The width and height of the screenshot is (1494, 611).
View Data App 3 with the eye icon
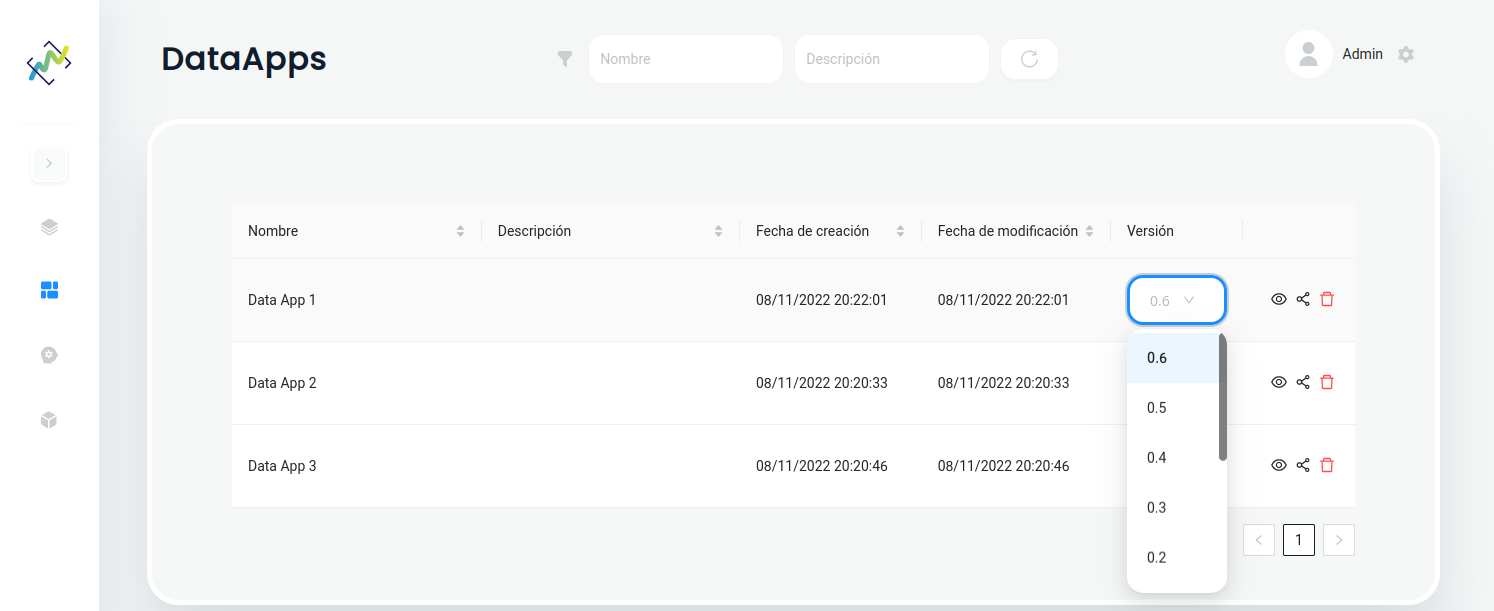pos(1278,465)
